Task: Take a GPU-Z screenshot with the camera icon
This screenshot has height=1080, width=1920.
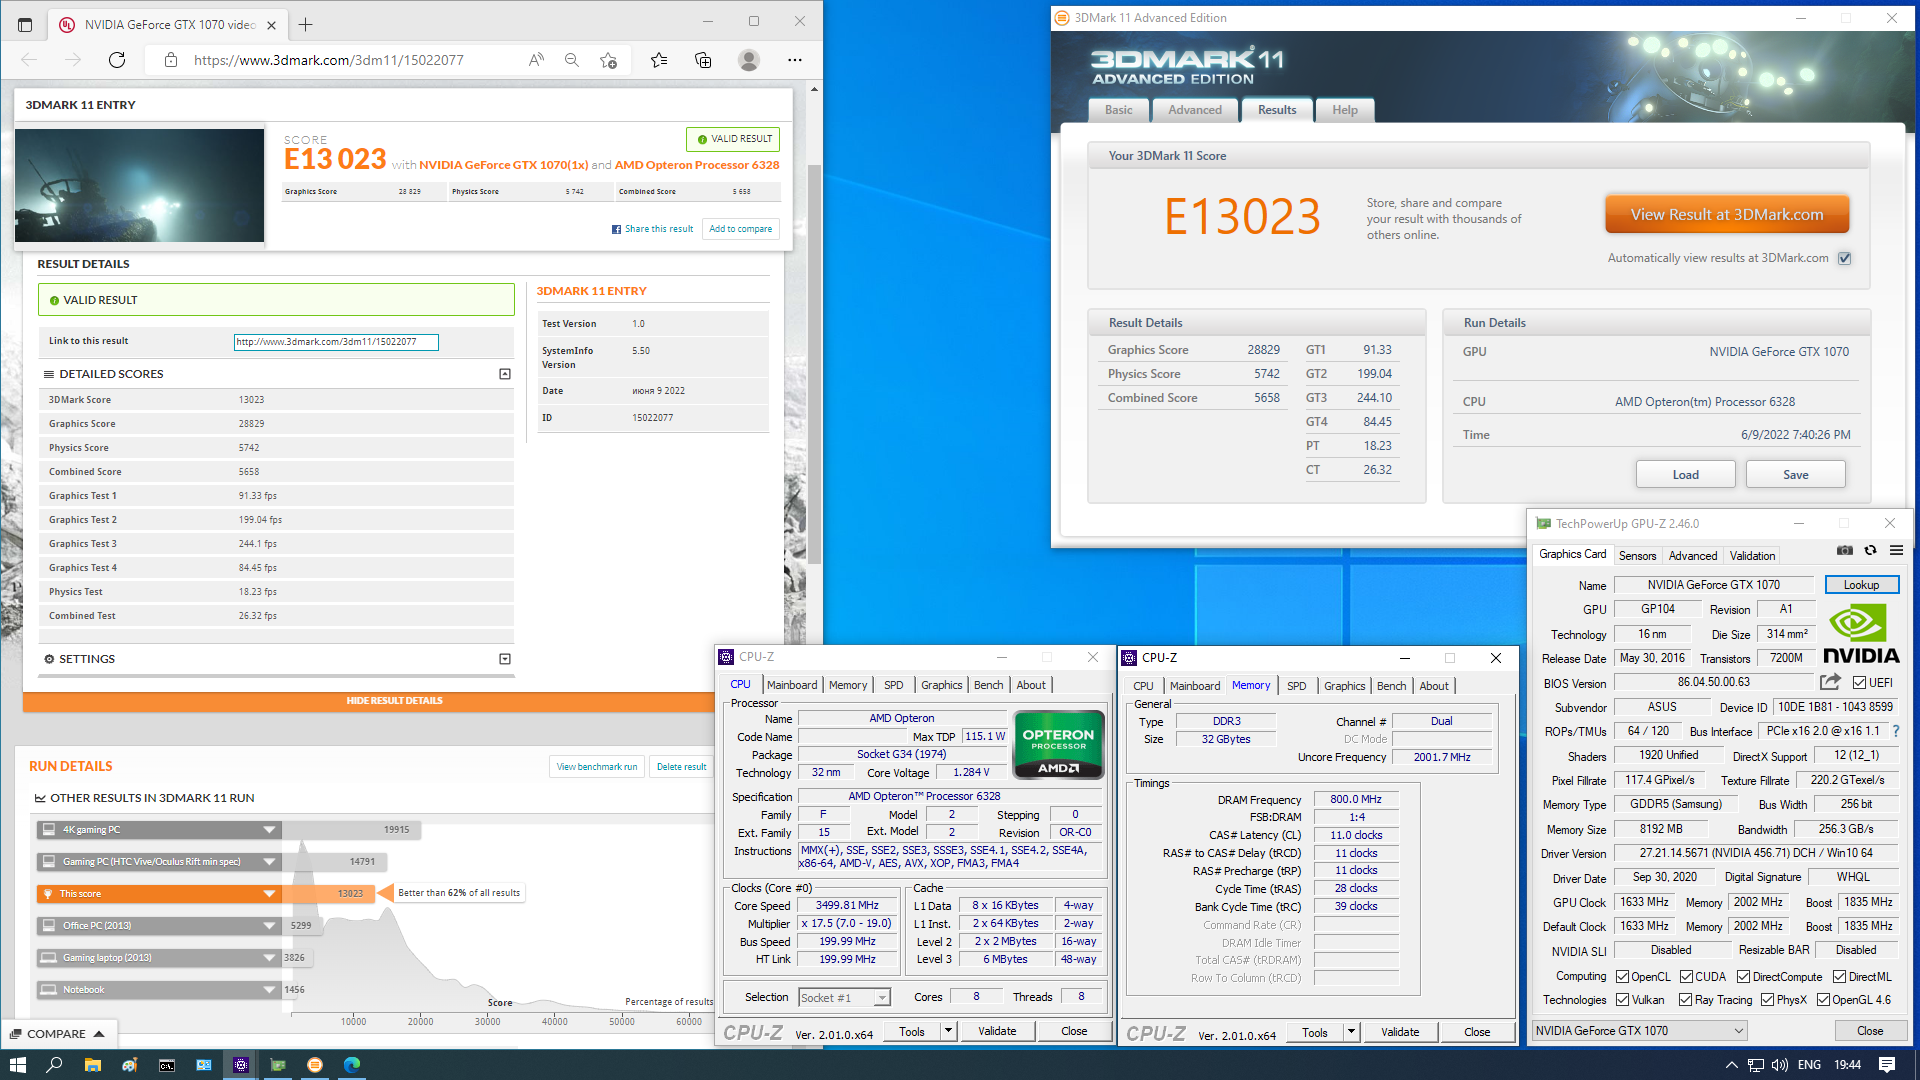Action: click(1845, 550)
